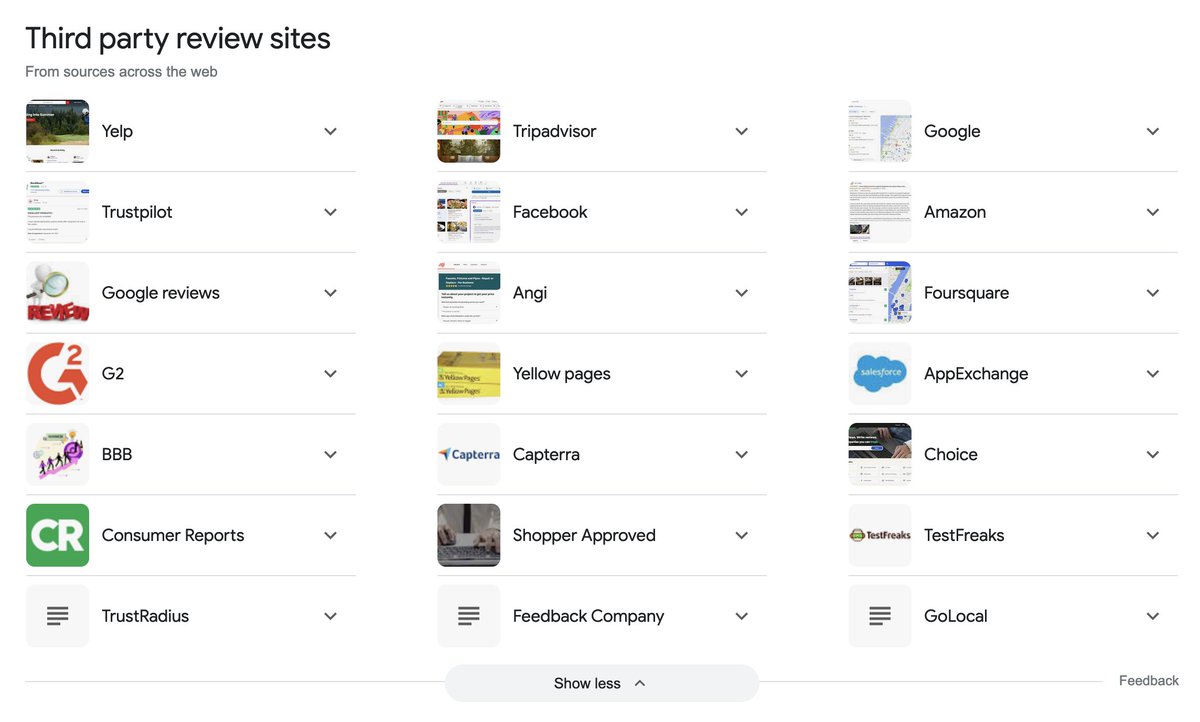The height and width of the screenshot is (722, 1200).
Task: Click the "Shopper Approved" label
Action: click(x=584, y=536)
